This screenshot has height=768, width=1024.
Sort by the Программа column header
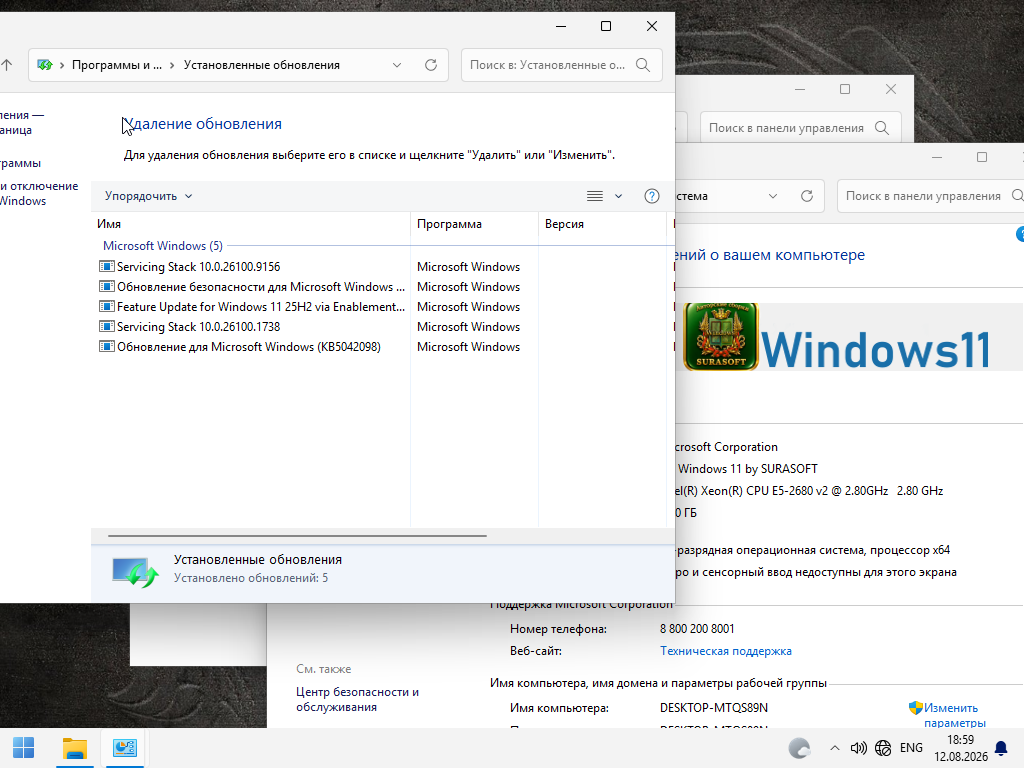coord(474,224)
